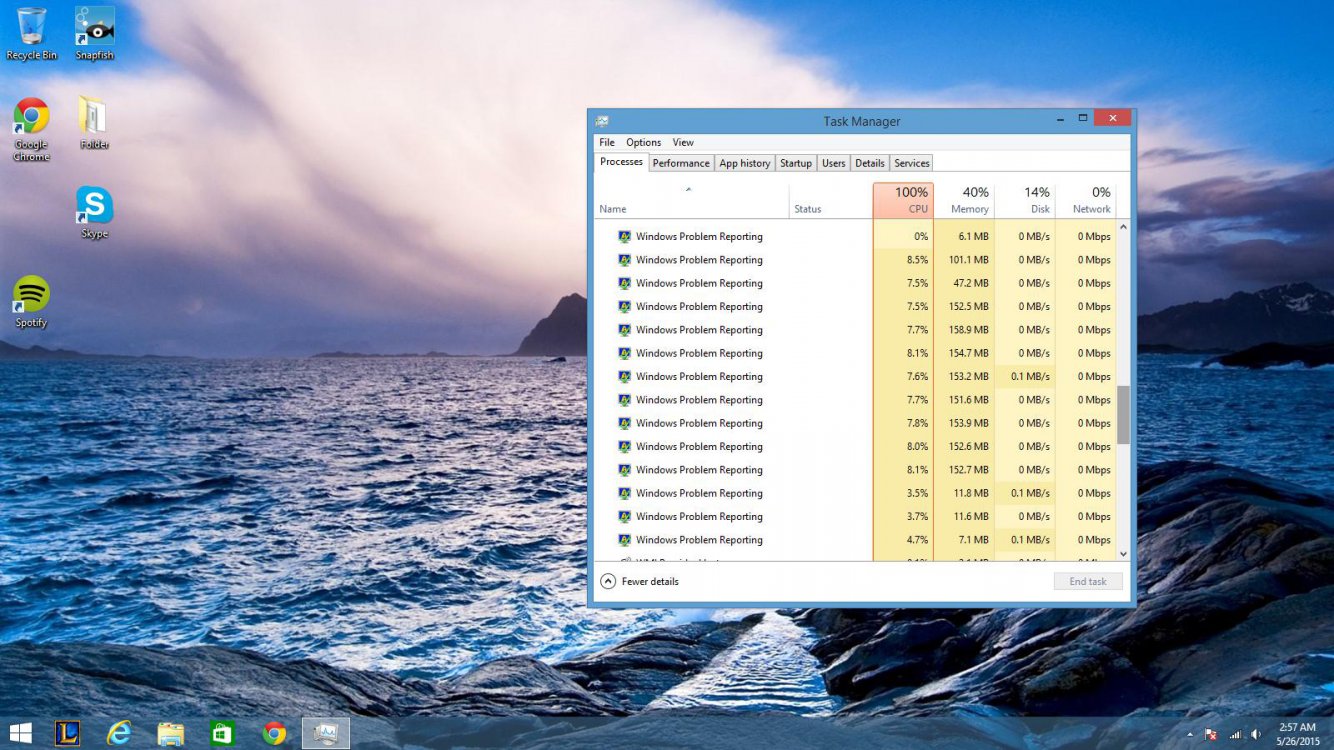Sort by the 100% CPU column header
The image size is (1334, 750).
click(903, 200)
